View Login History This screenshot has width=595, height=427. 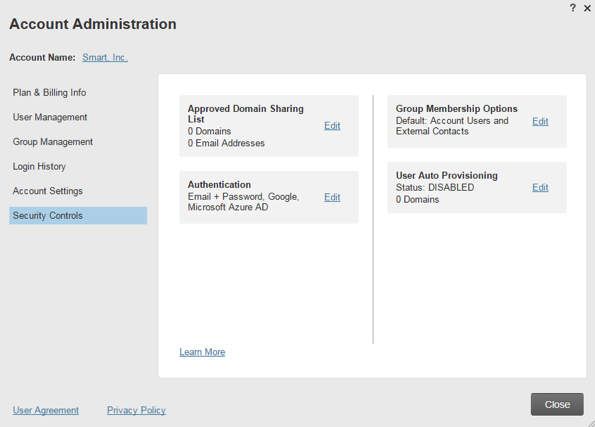pyautogui.click(x=39, y=167)
